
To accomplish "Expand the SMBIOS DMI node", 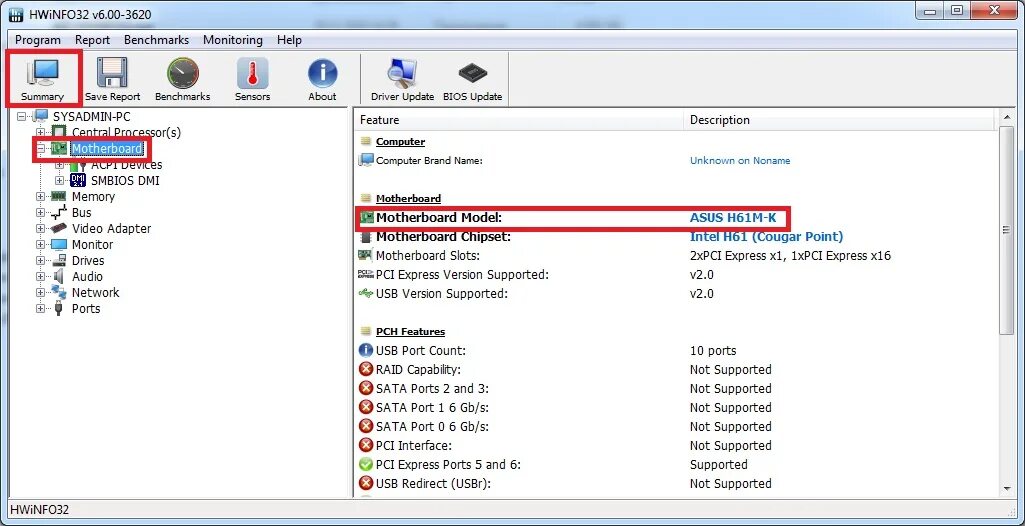I will pos(59,180).
